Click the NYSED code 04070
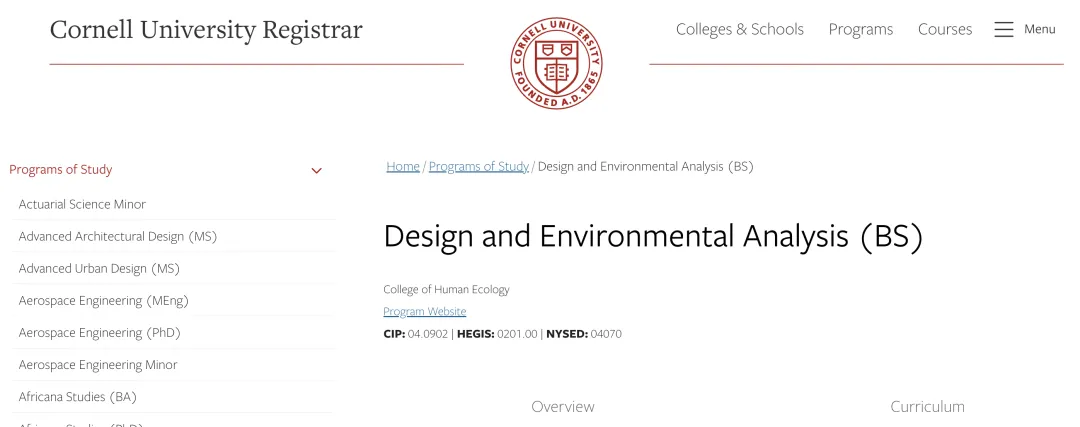This screenshot has height=427, width=1080. coord(606,334)
